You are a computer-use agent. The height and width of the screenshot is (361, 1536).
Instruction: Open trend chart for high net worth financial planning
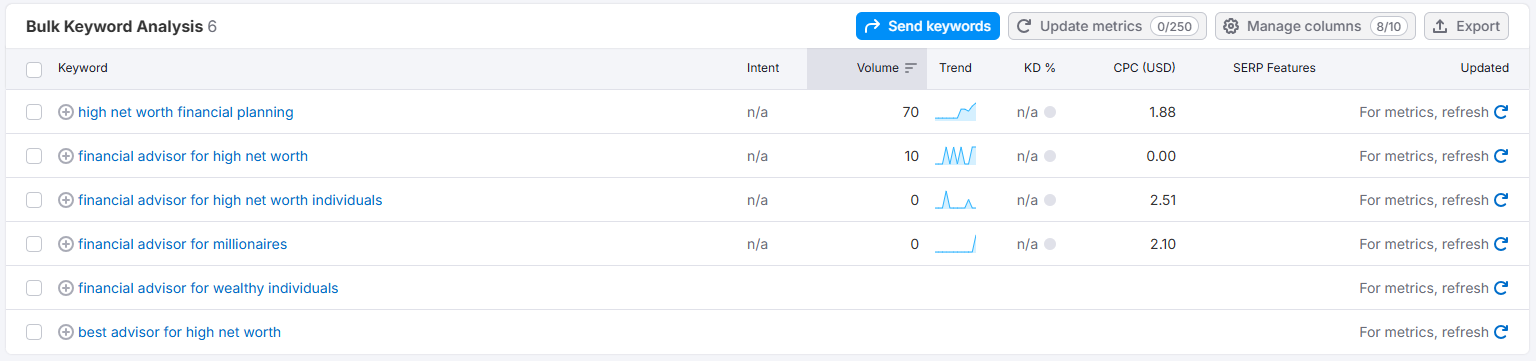[955, 112]
